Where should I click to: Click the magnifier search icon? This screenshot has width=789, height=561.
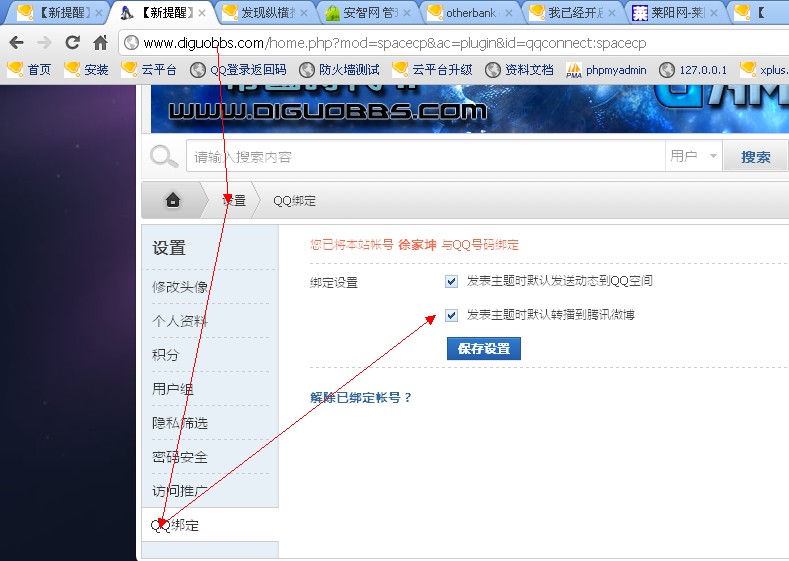tap(164, 156)
